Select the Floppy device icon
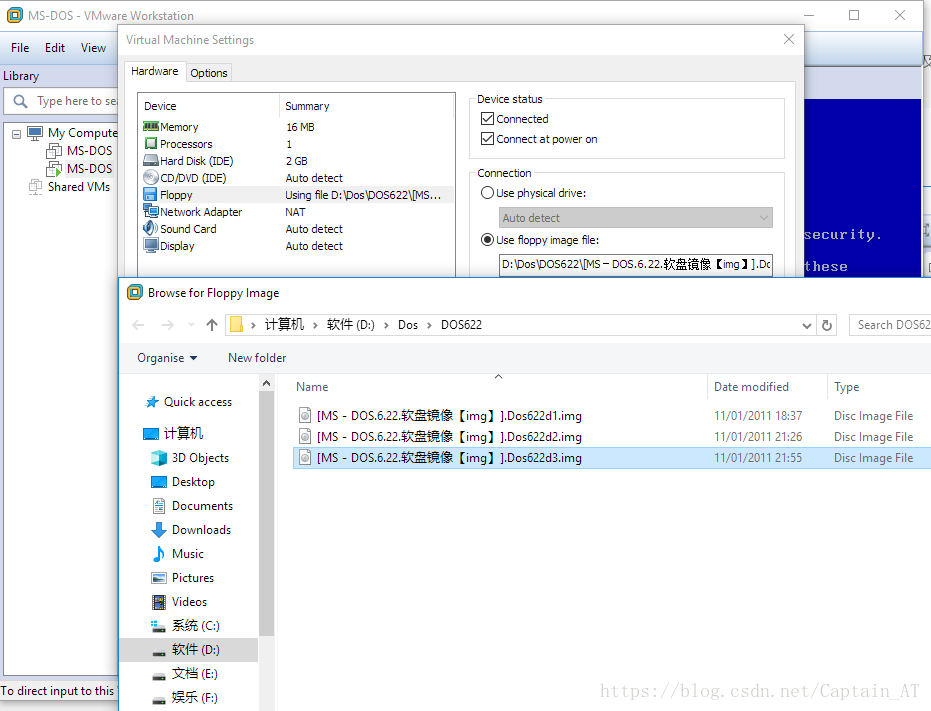This screenshot has height=711, width=931. click(150, 194)
